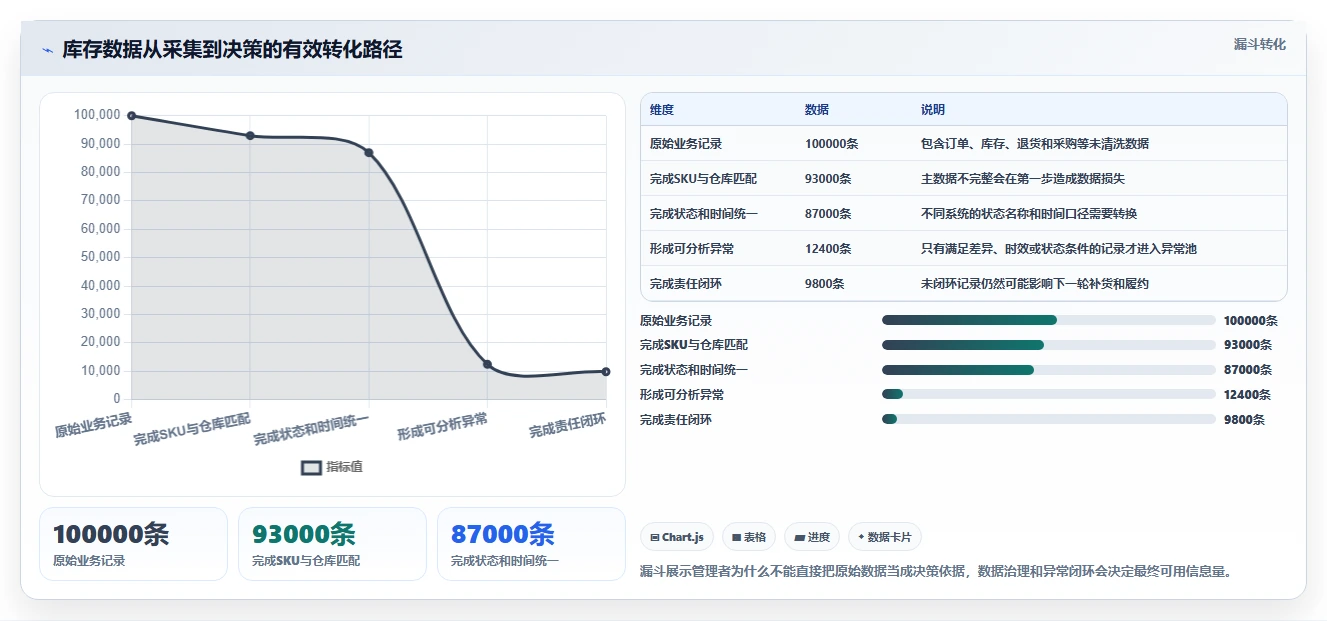The height and width of the screenshot is (621, 1327).
Task: Click the 完成责任闭环 x-axis label on the chart
Action: [567, 425]
